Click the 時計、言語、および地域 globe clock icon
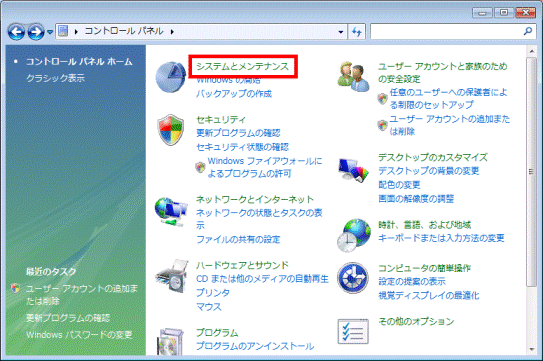 tap(354, 235)
